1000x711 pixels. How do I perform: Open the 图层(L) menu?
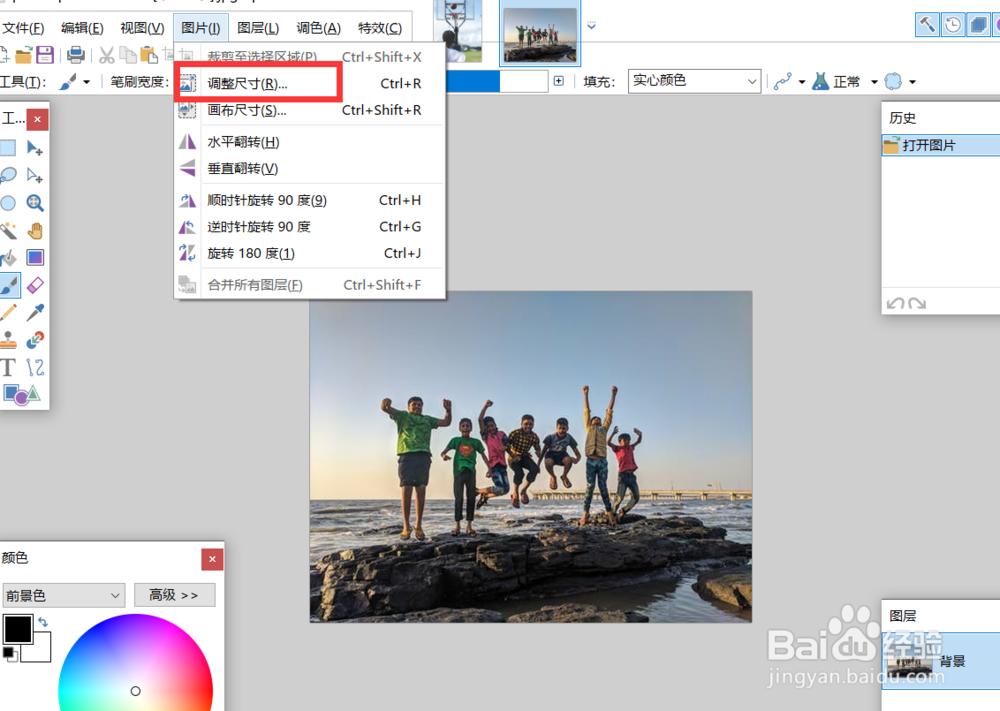pos(258,28)
